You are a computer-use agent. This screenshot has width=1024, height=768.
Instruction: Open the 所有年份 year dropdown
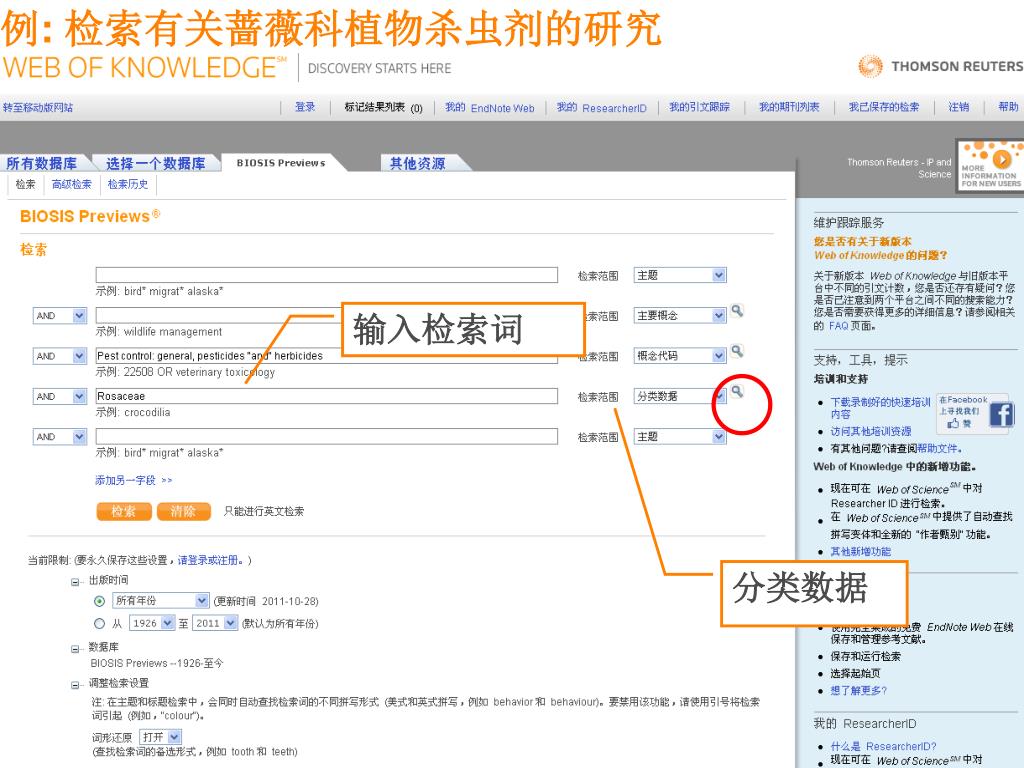point(161,600)
